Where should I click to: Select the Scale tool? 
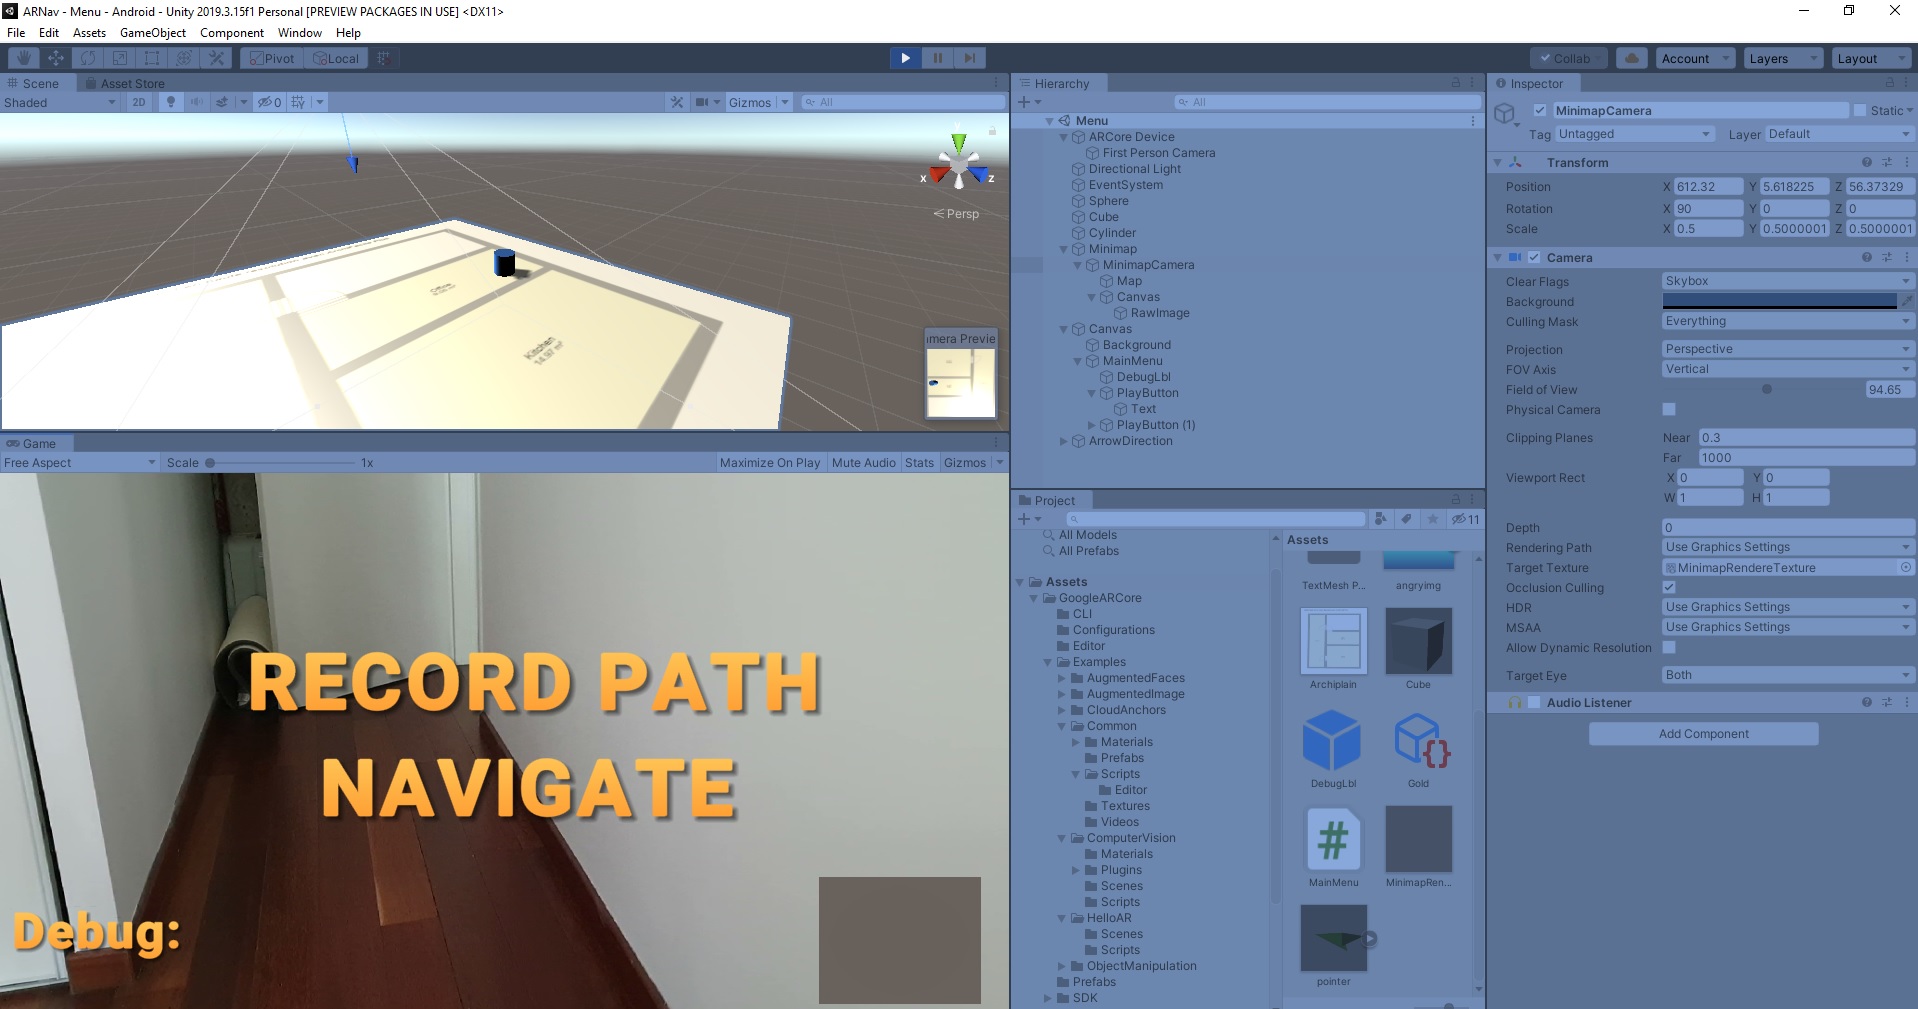(119, 57)
